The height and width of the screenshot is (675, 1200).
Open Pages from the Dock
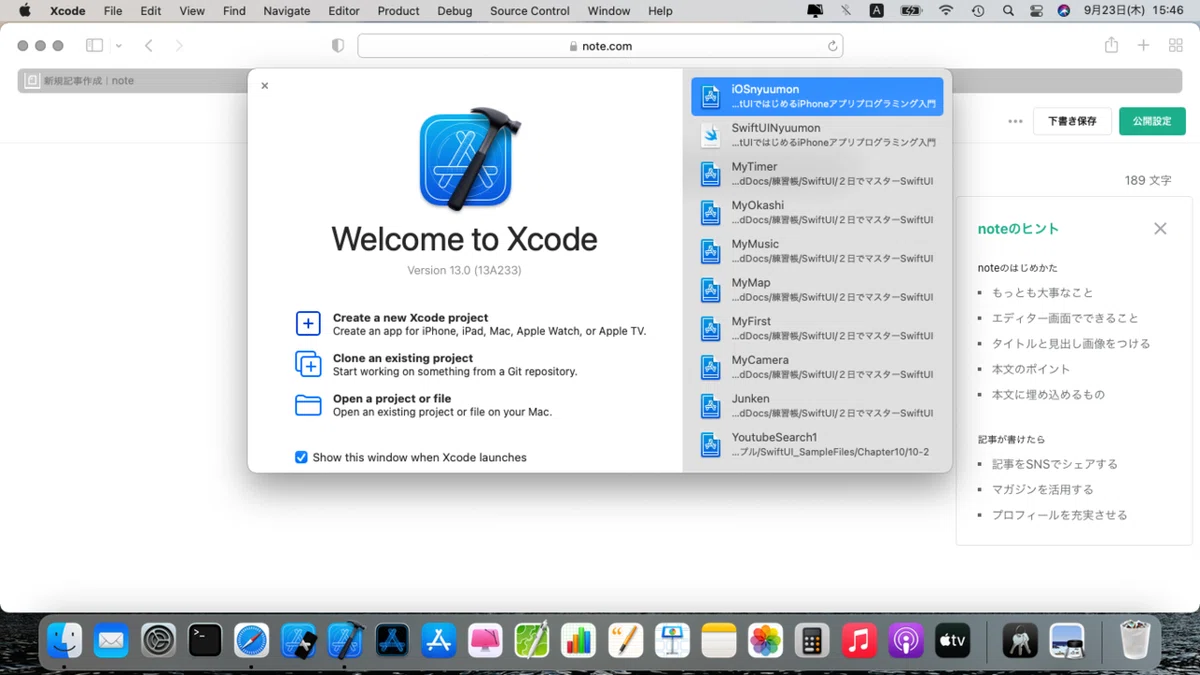pyautogui.click(x=625, y=640)
